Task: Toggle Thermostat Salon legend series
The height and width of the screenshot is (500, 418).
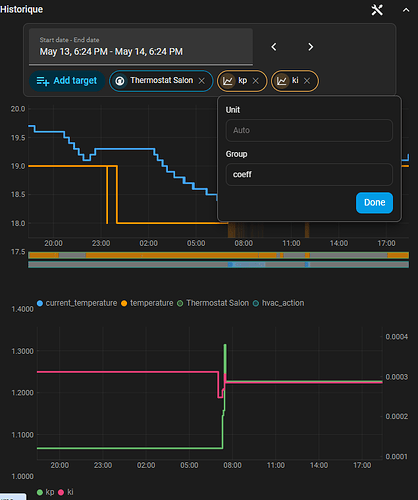Action: pos(213,303)
